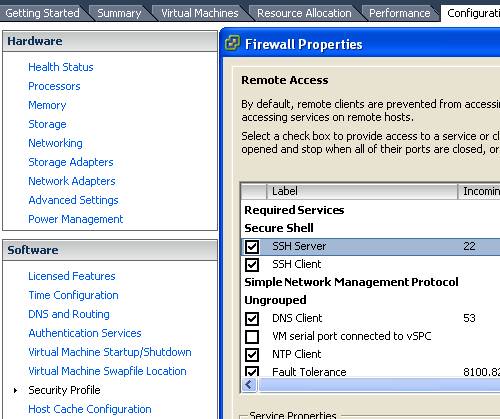Open the Performance tab

(x=400, y=13)
